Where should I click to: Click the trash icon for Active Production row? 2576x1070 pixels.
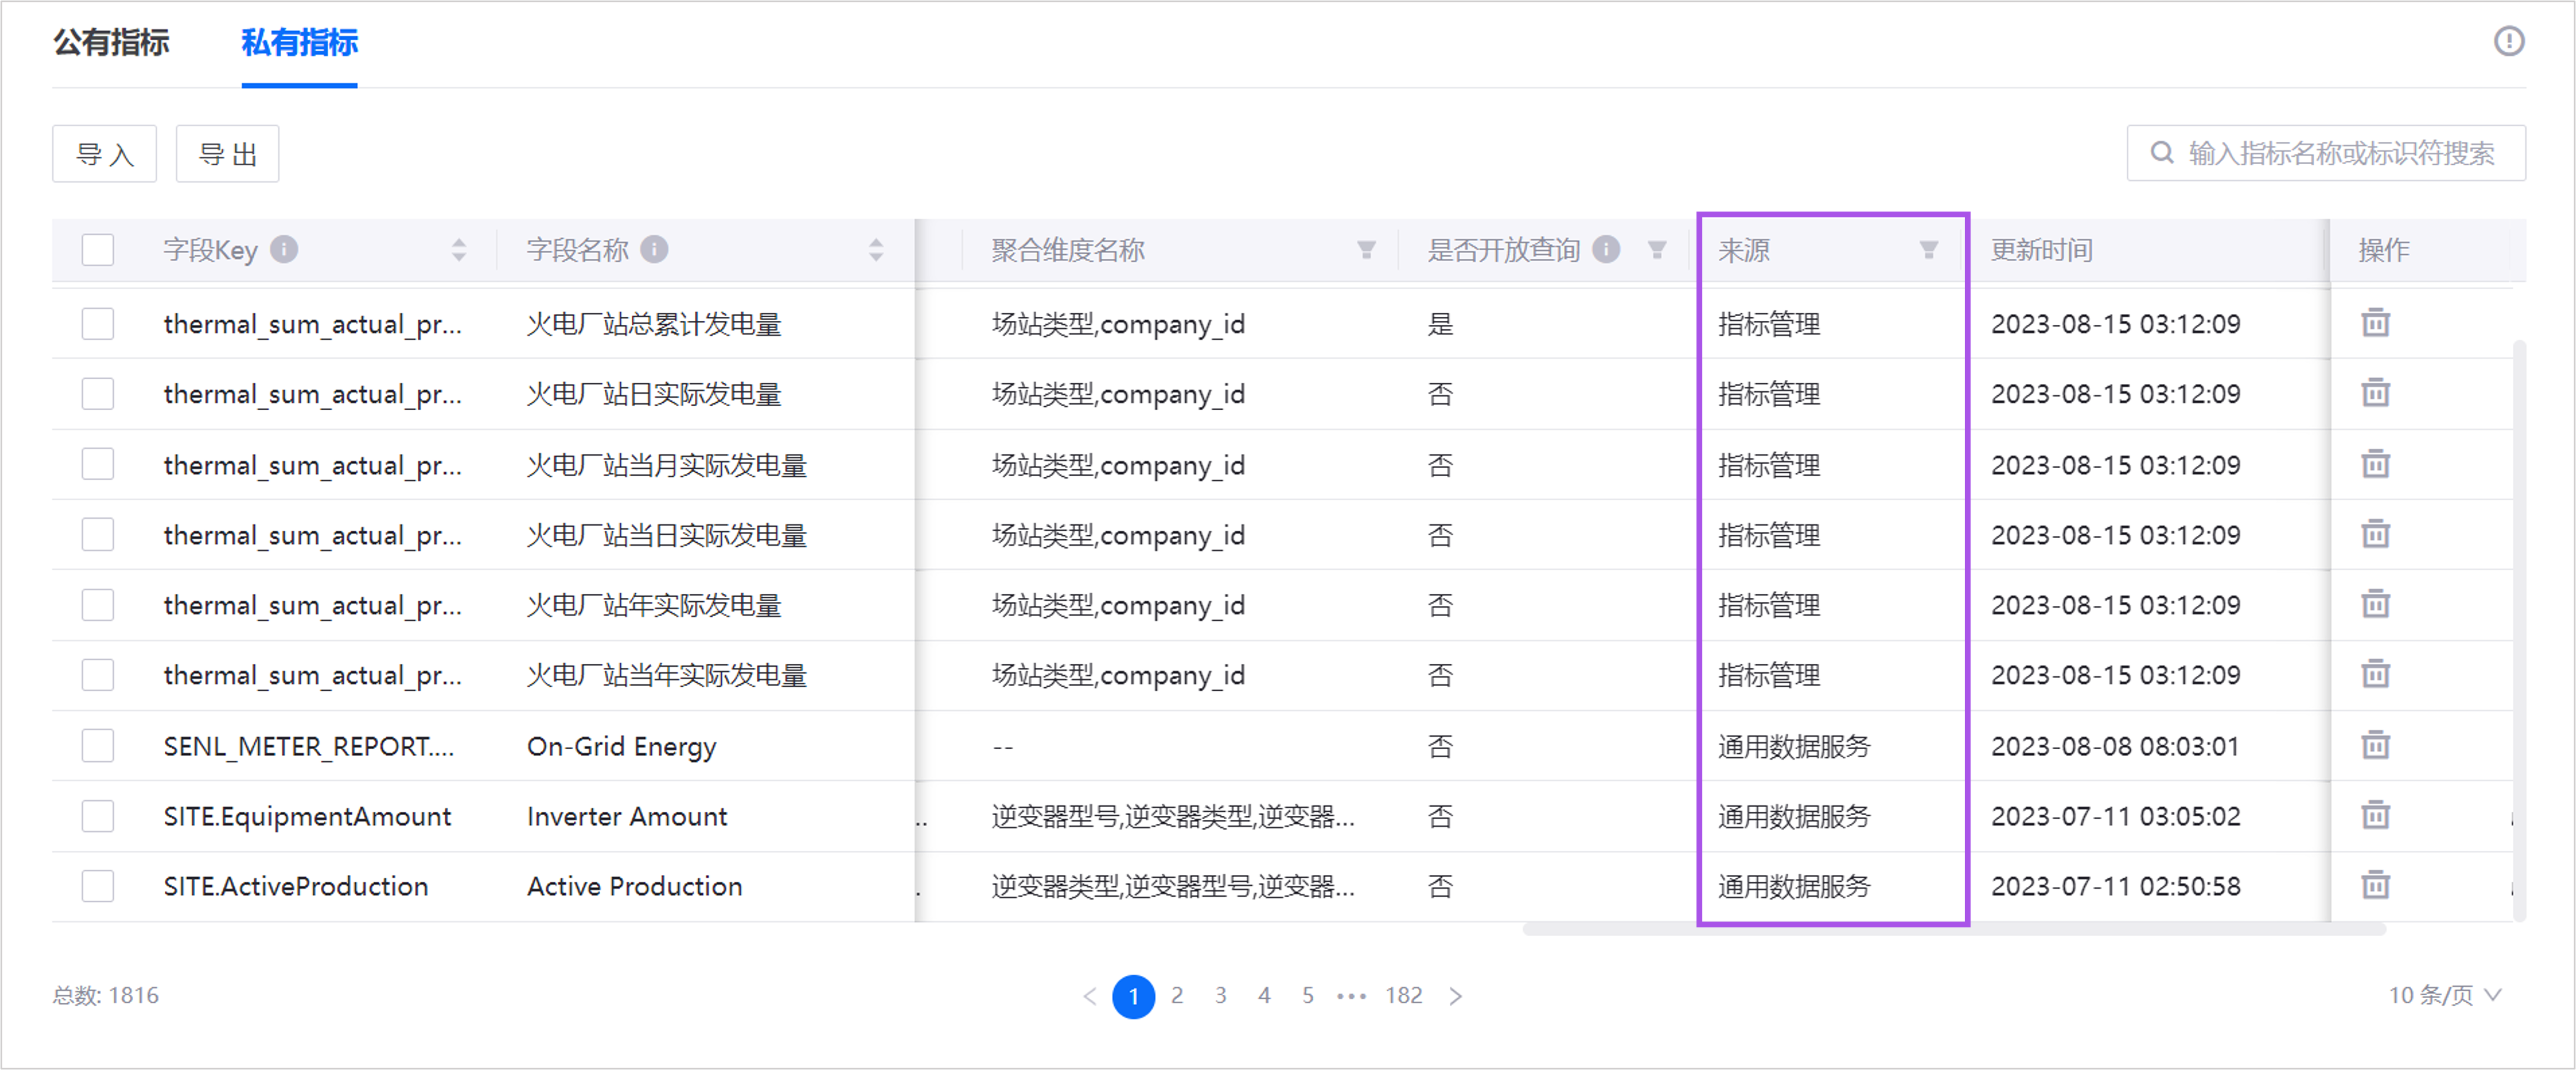click(2375, 885)
